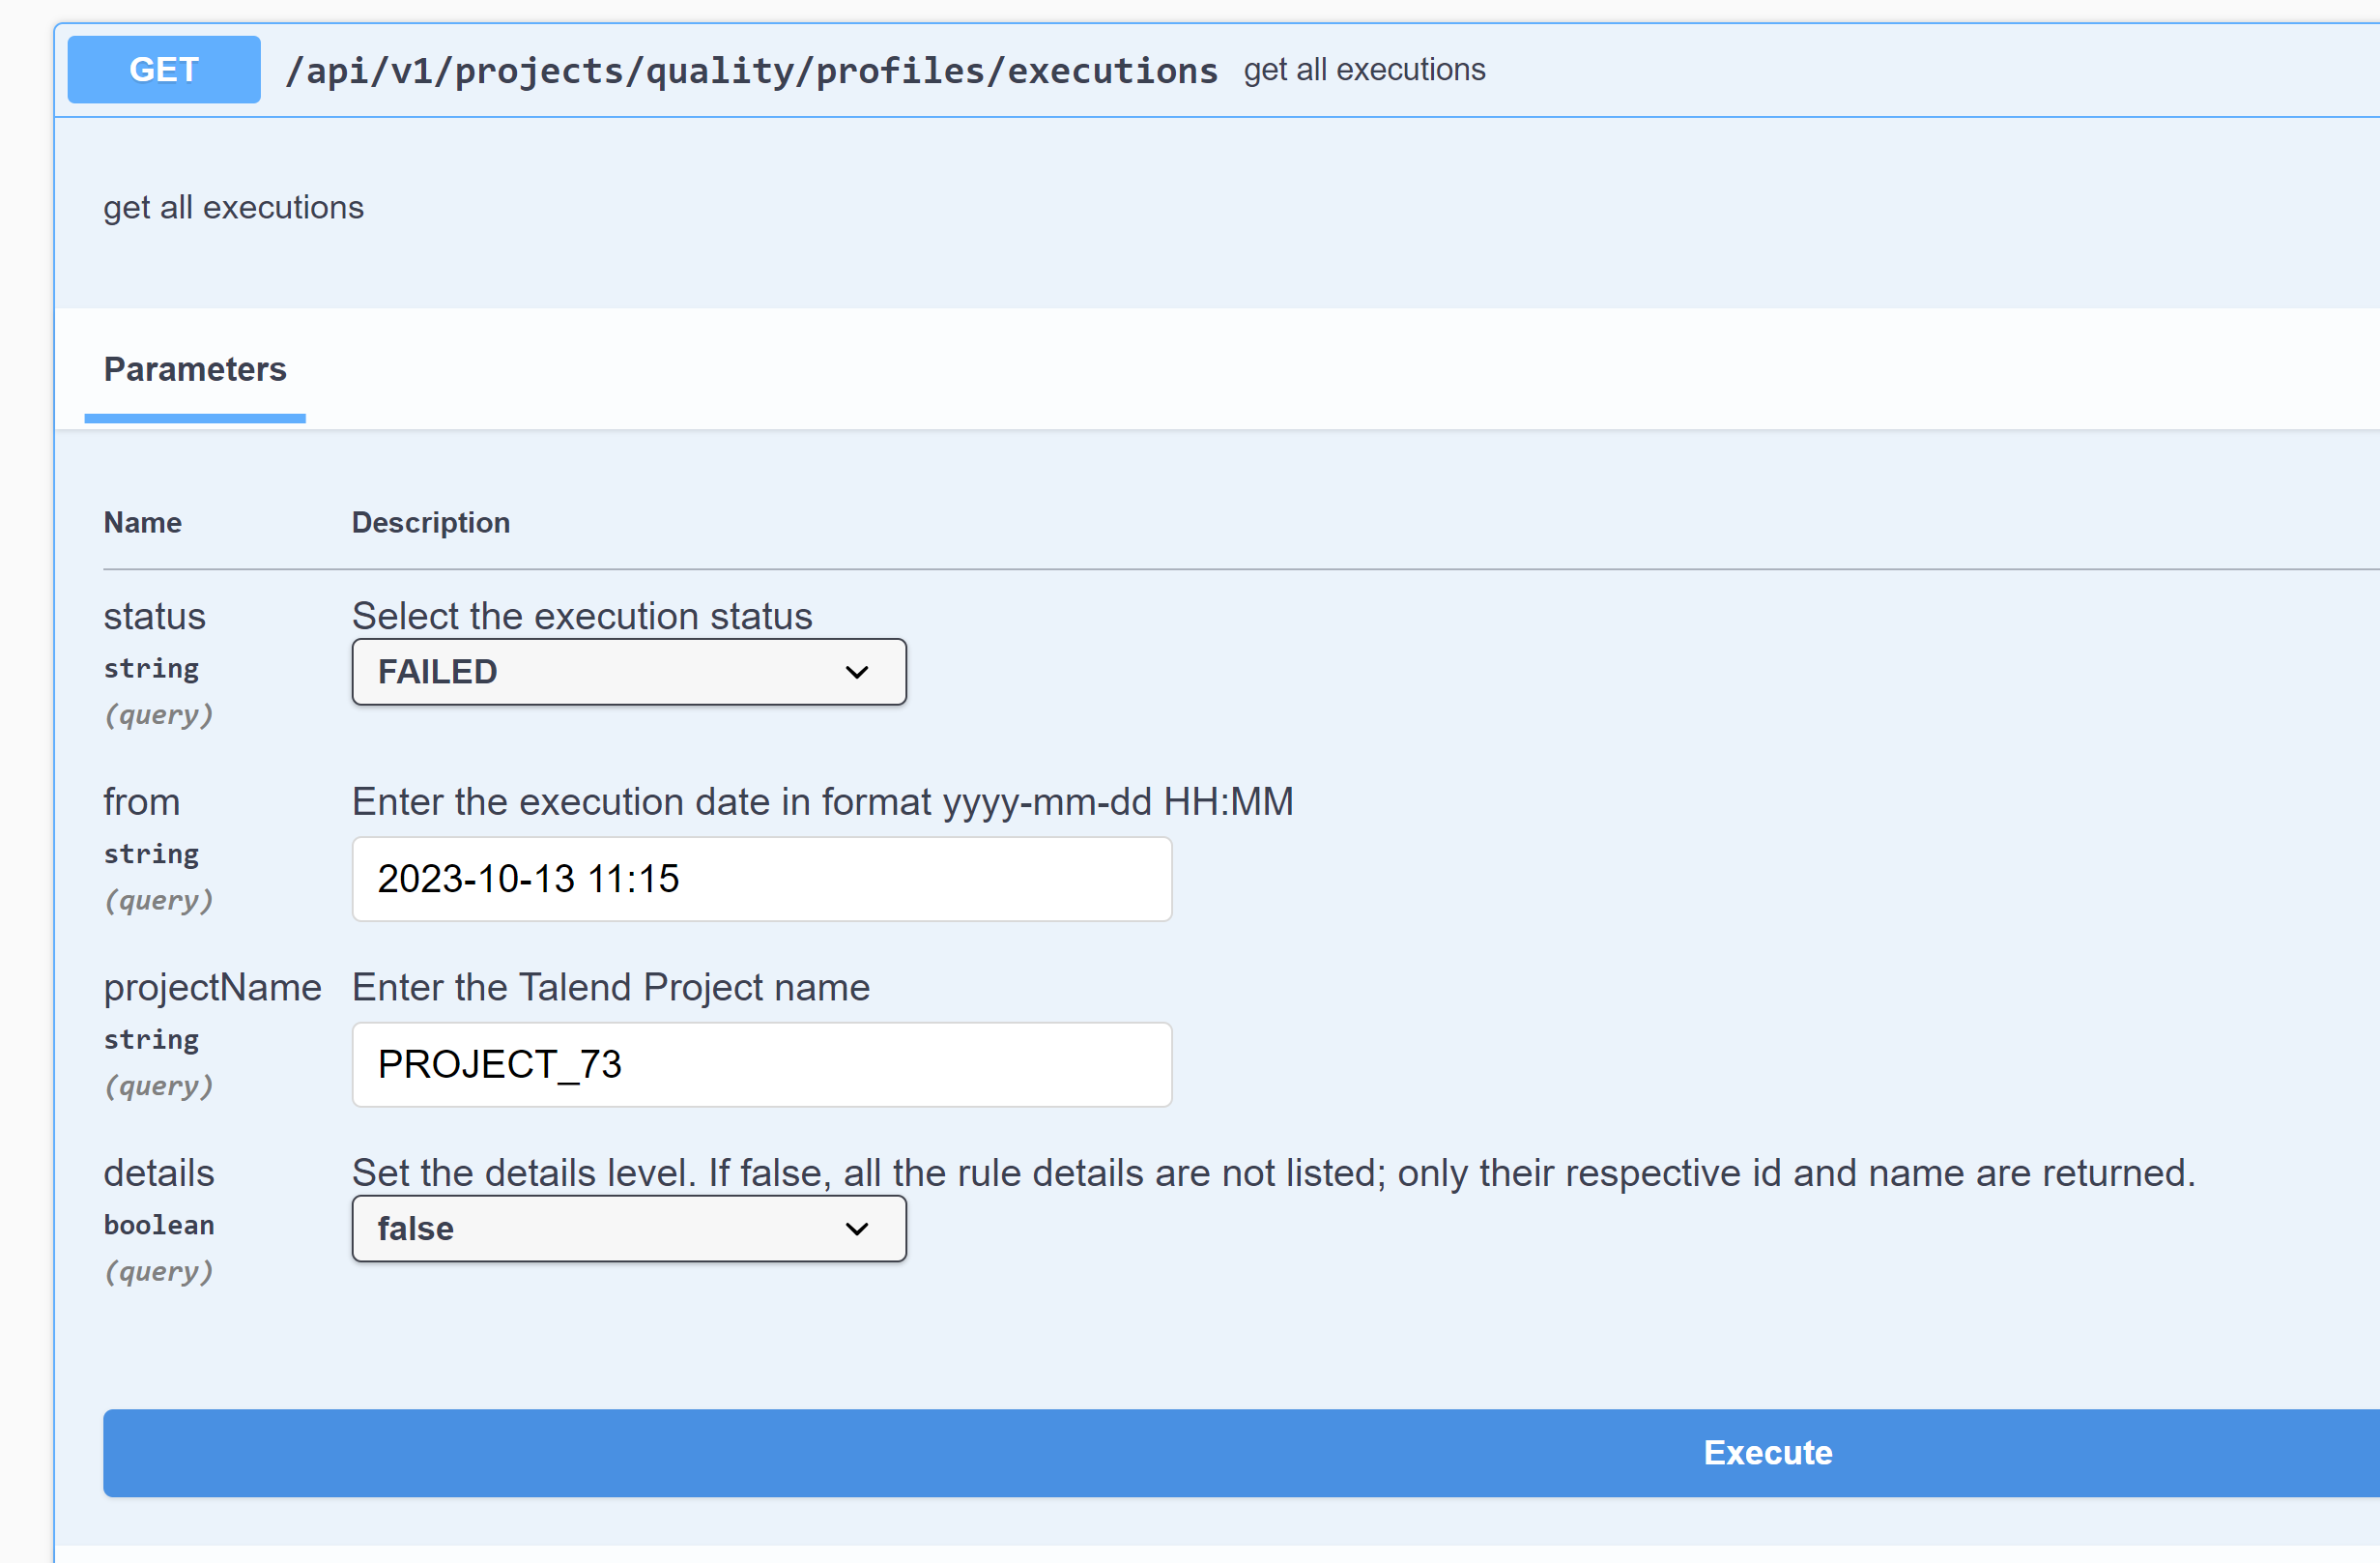
Task: Select the PROJECT_73 project name field
Action: point(761,1064)
